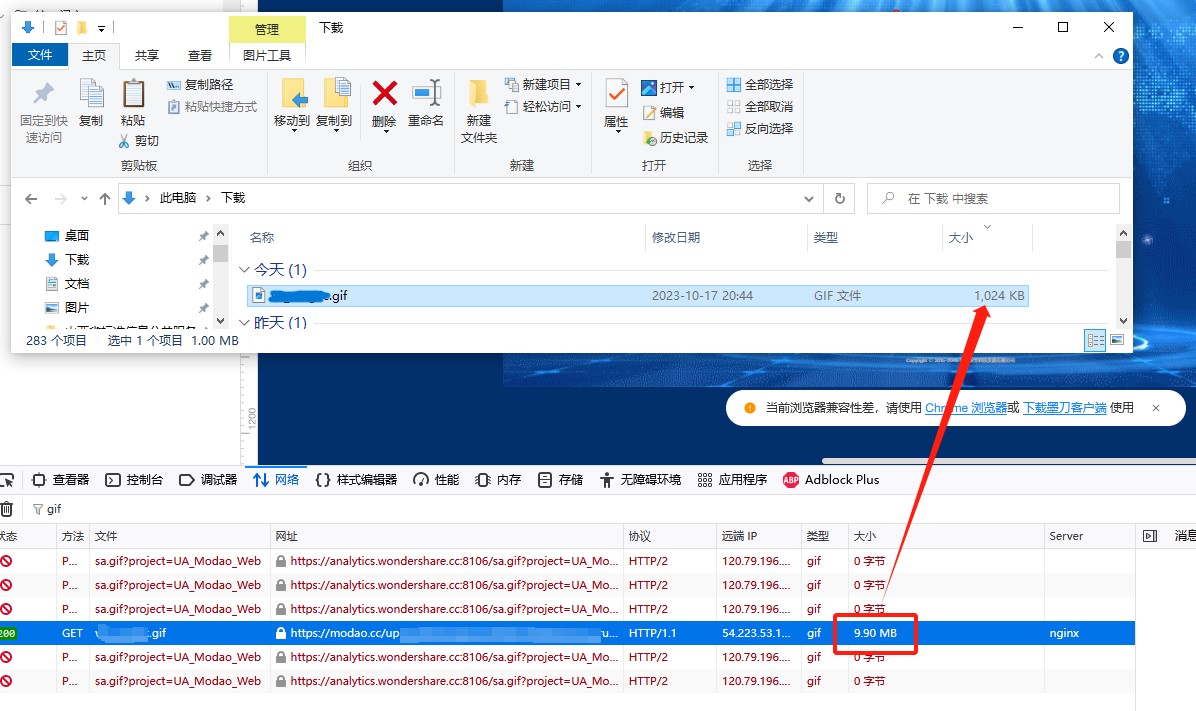The width and height of the screenshot is (1196, 711).
Task: Open Style Editor (样式编辑器) tab
Action: [x=356, y=480]
